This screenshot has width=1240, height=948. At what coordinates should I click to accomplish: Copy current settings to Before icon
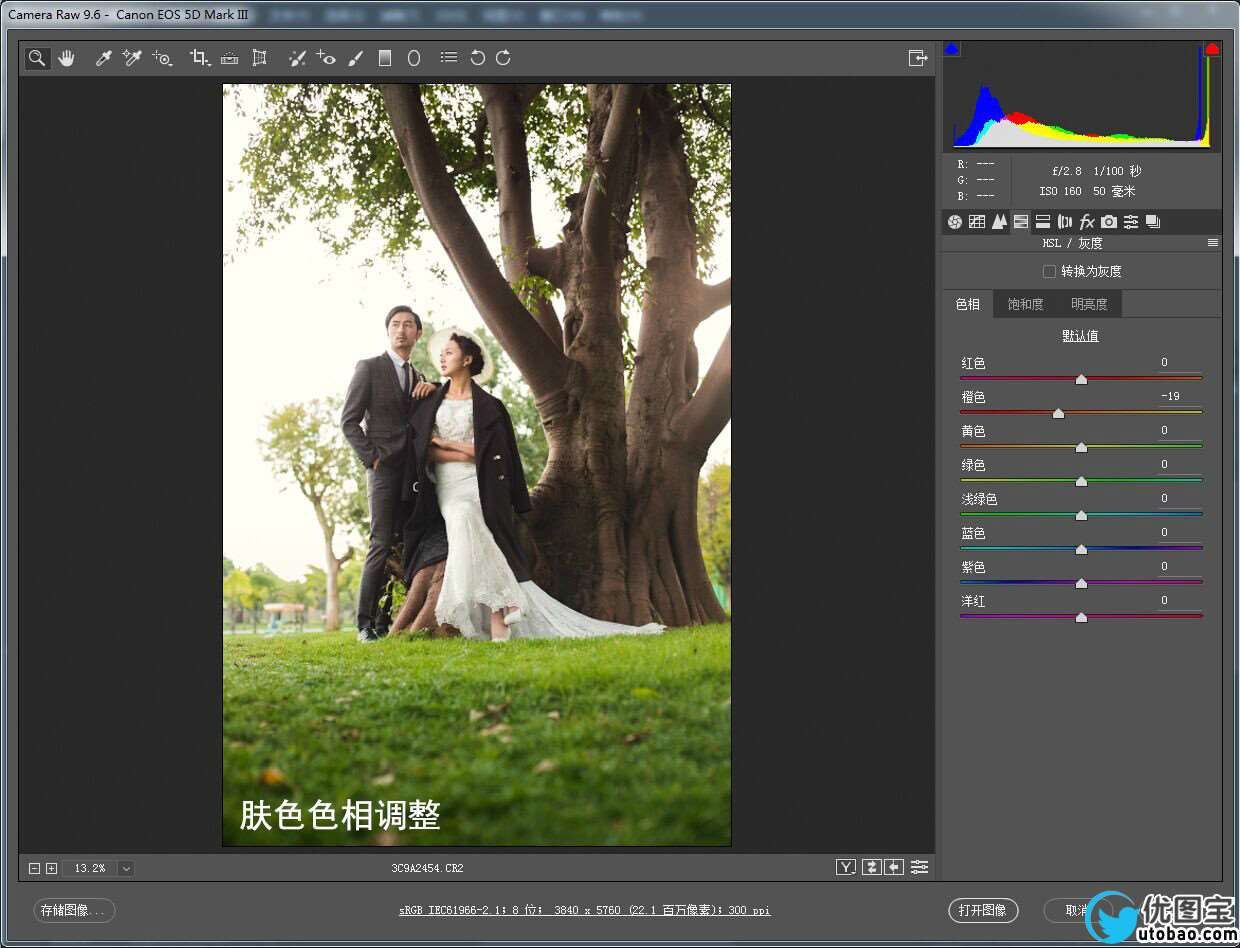click(895, 867)
